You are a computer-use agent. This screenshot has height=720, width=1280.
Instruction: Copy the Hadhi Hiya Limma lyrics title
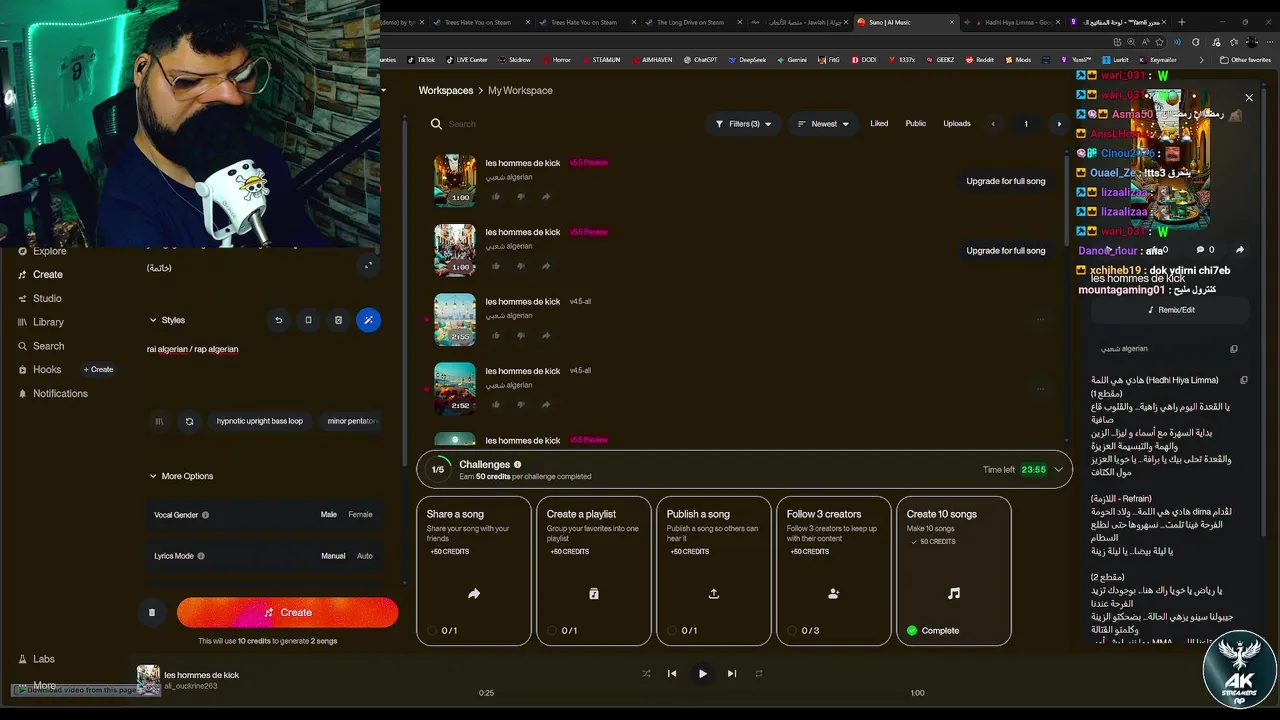1244,380
